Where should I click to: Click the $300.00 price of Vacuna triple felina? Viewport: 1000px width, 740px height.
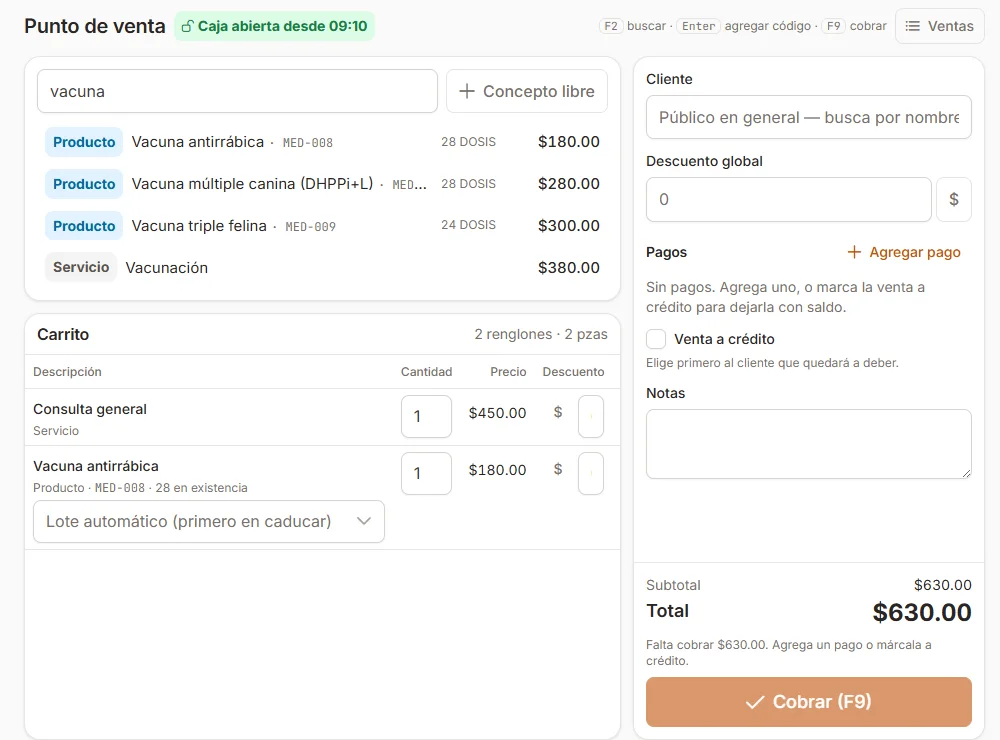click(568, 226)
